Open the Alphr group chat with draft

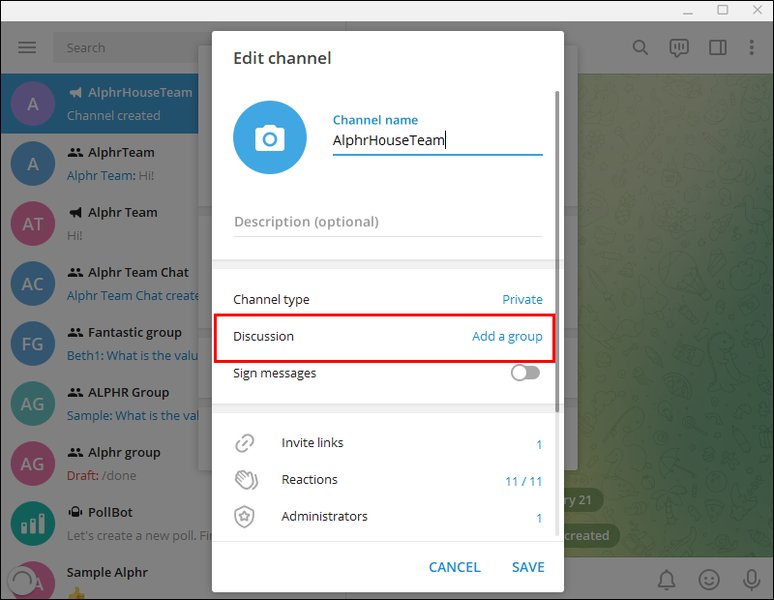pos(100,464)
